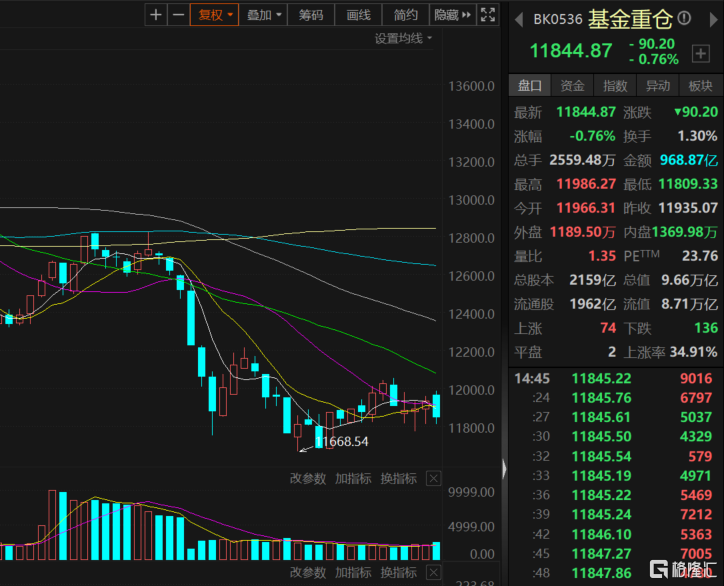Click the 14:45 tick row
This screenshot has height=586, width=724.
click(x=616, y=379)
